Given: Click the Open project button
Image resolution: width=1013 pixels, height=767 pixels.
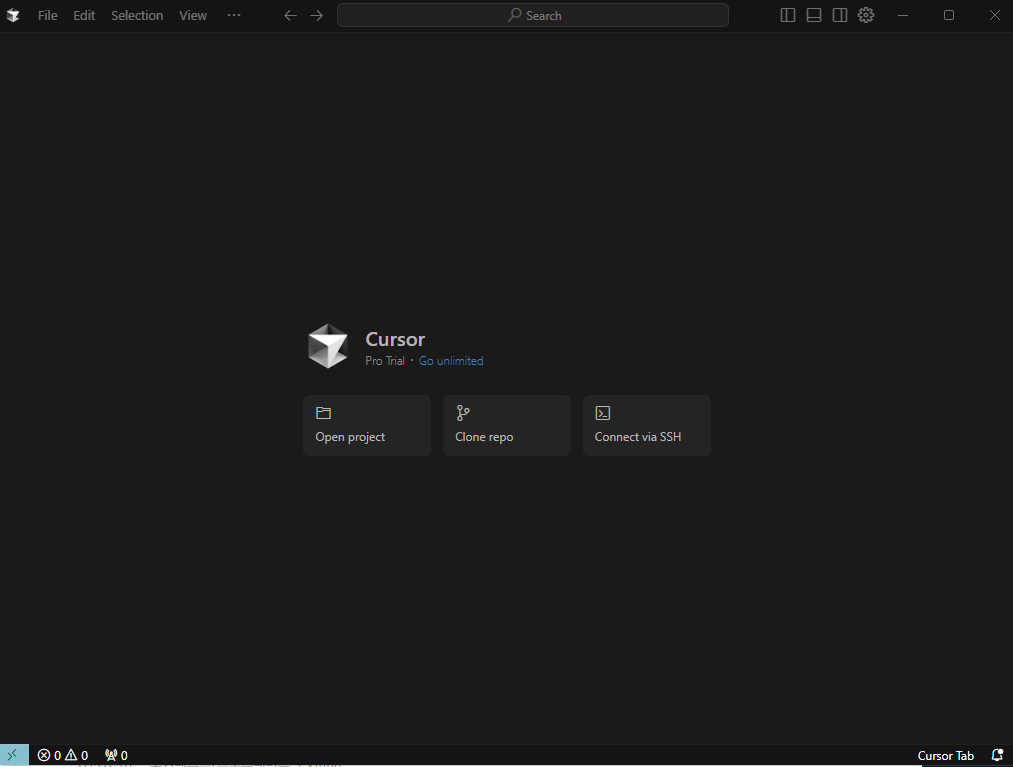Looking at the screenshot, I should point(367,426).
